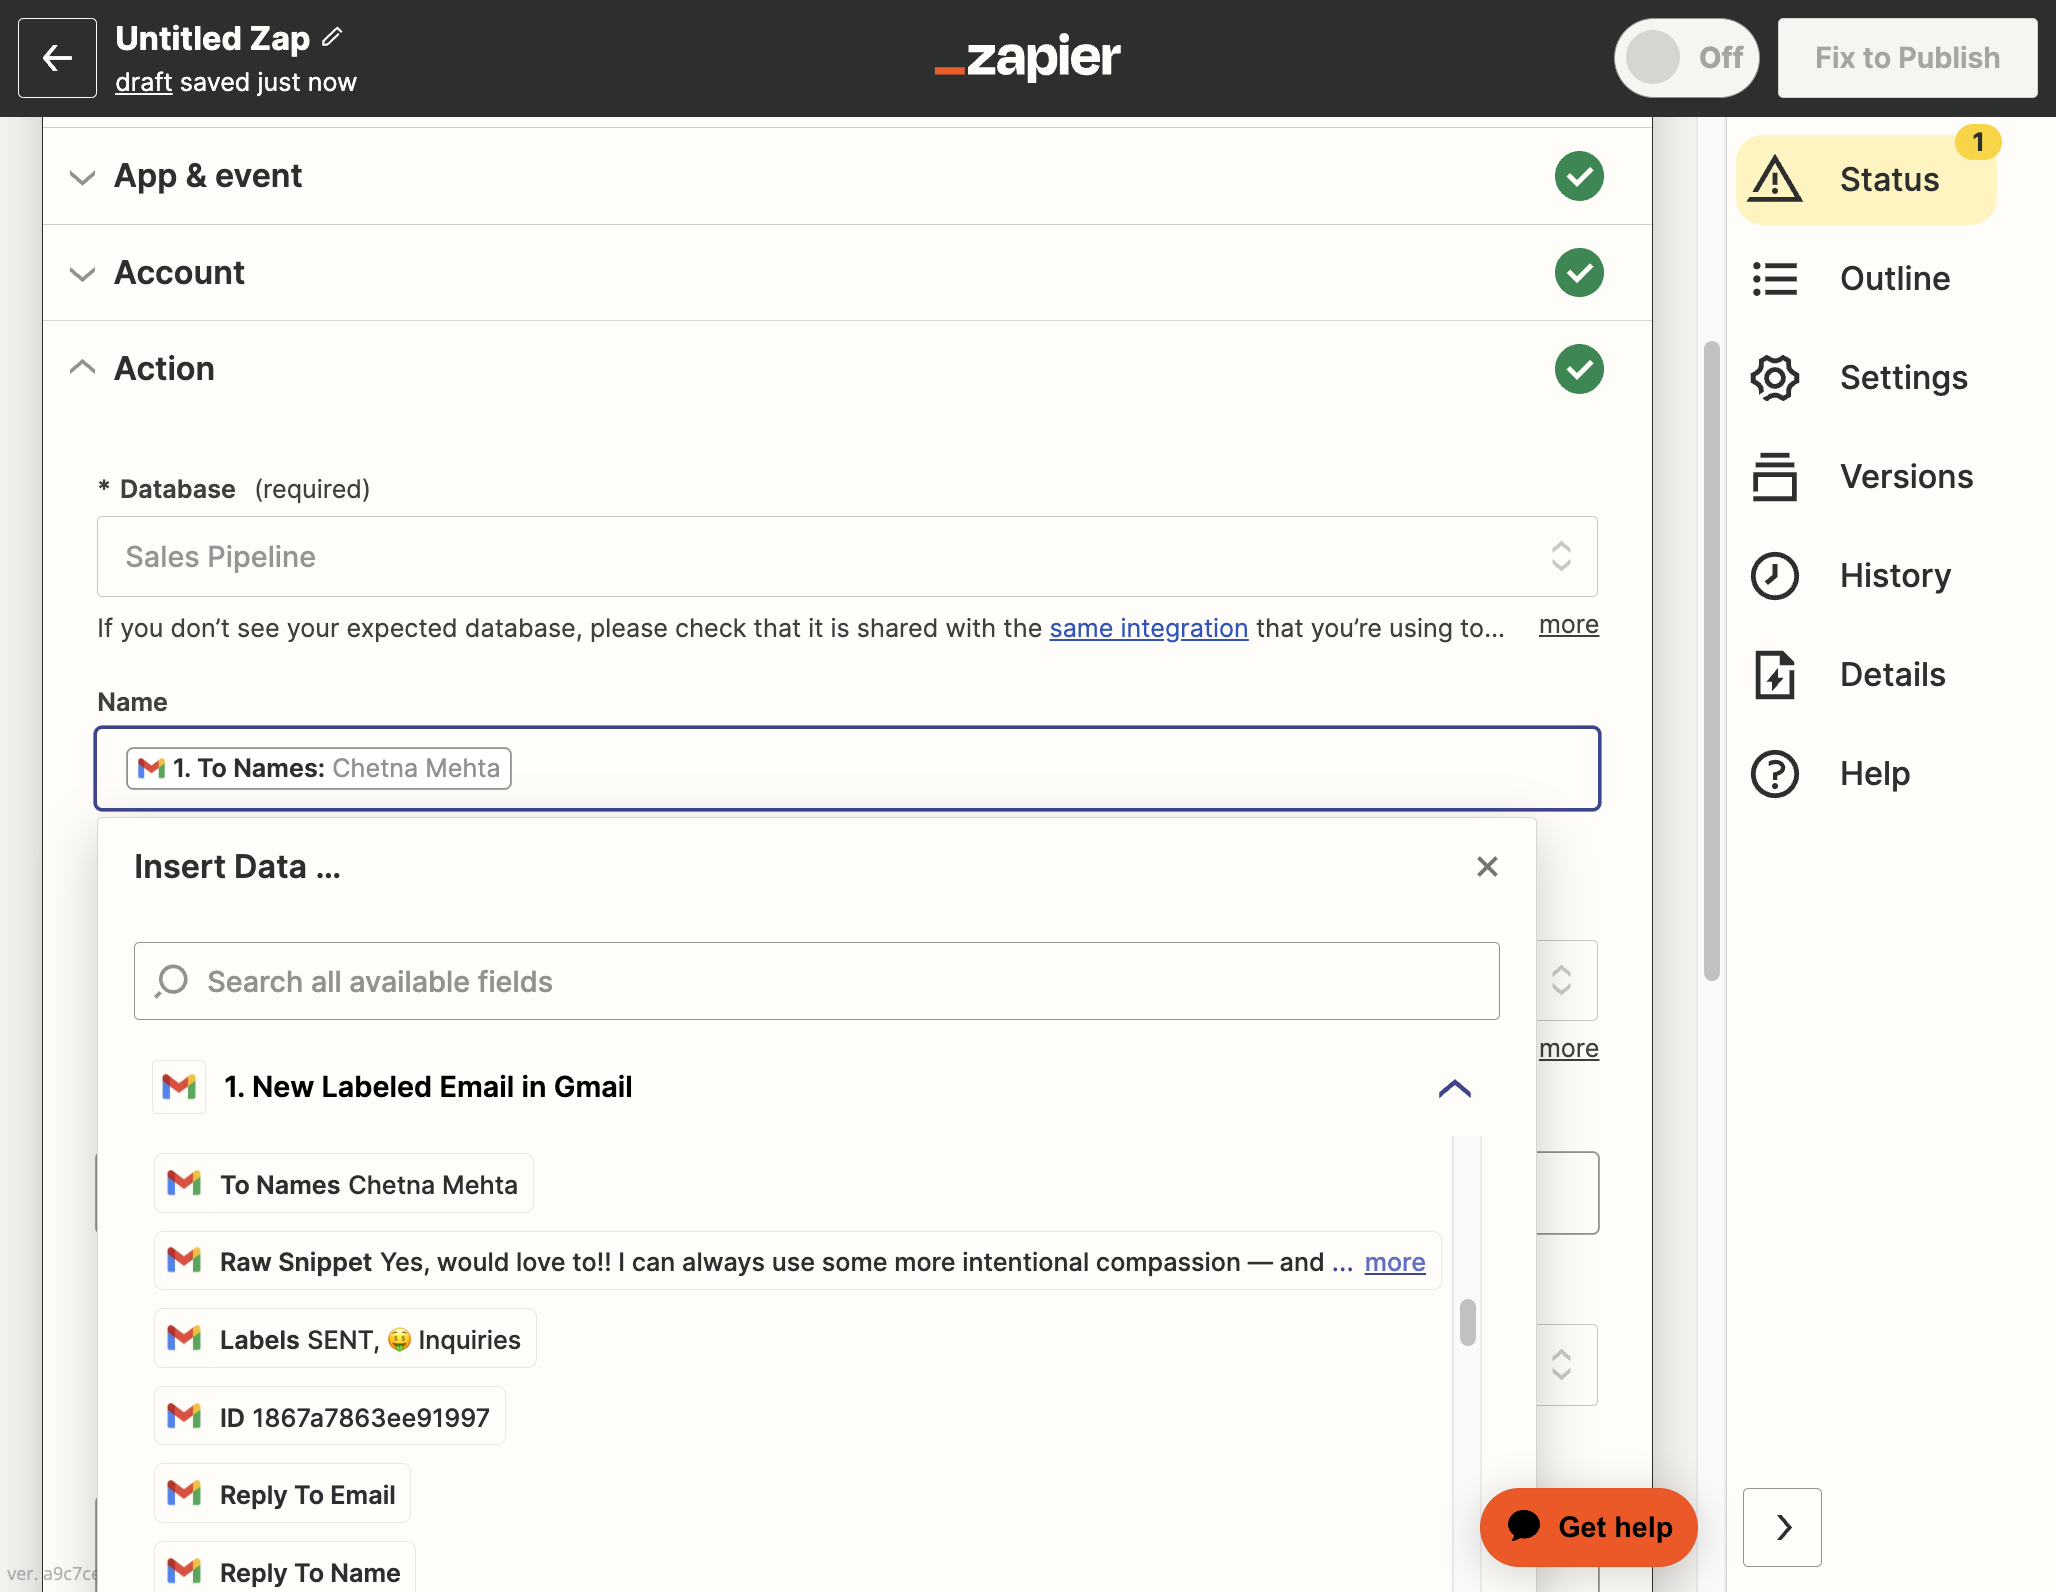
Task: Open the Outline list icon
Action: [x=1775, y=279]
